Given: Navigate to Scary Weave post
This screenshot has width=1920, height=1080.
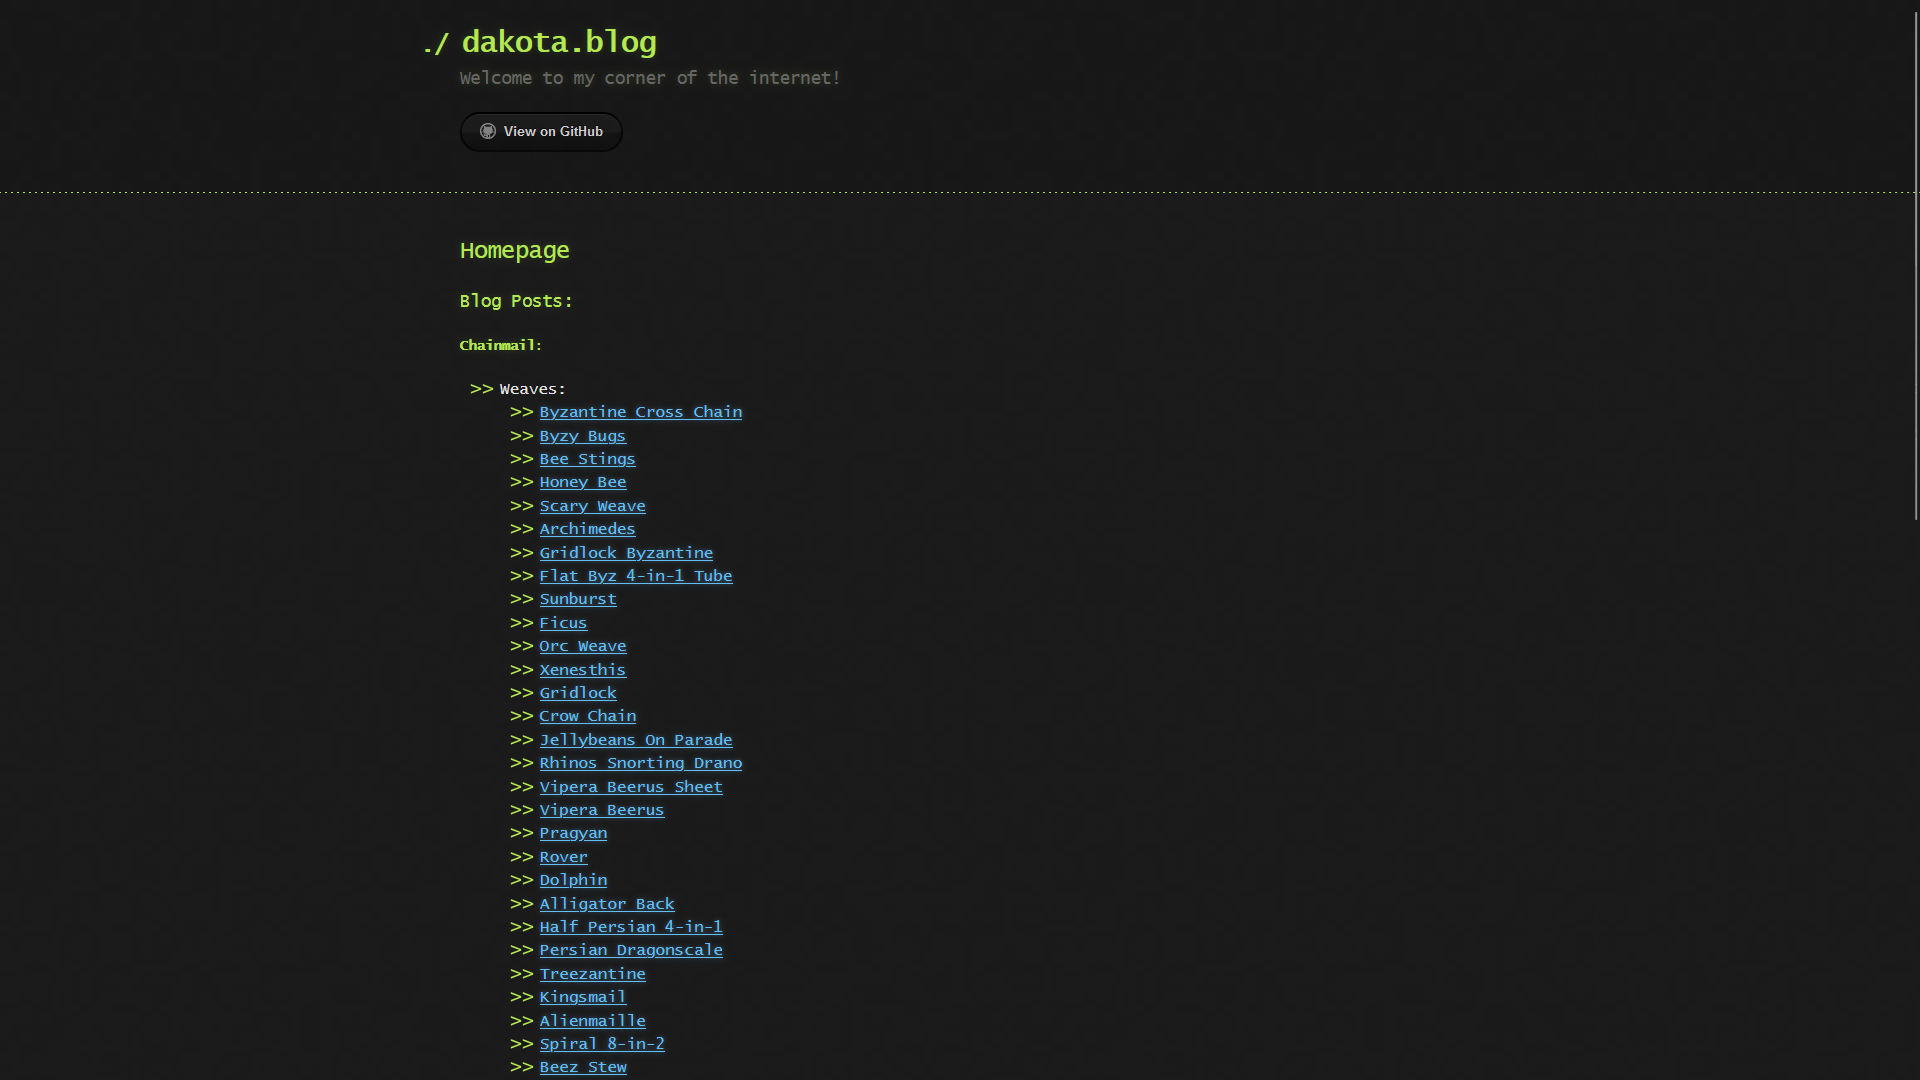Looking at the screenshot, I should 592,505.
